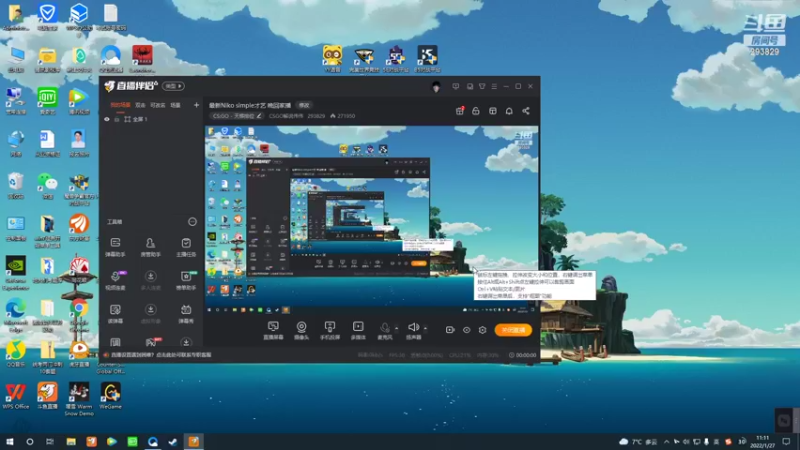Open WPS Office desktop shortcut
The image size is (800, 450).
[x=16, y=396]
